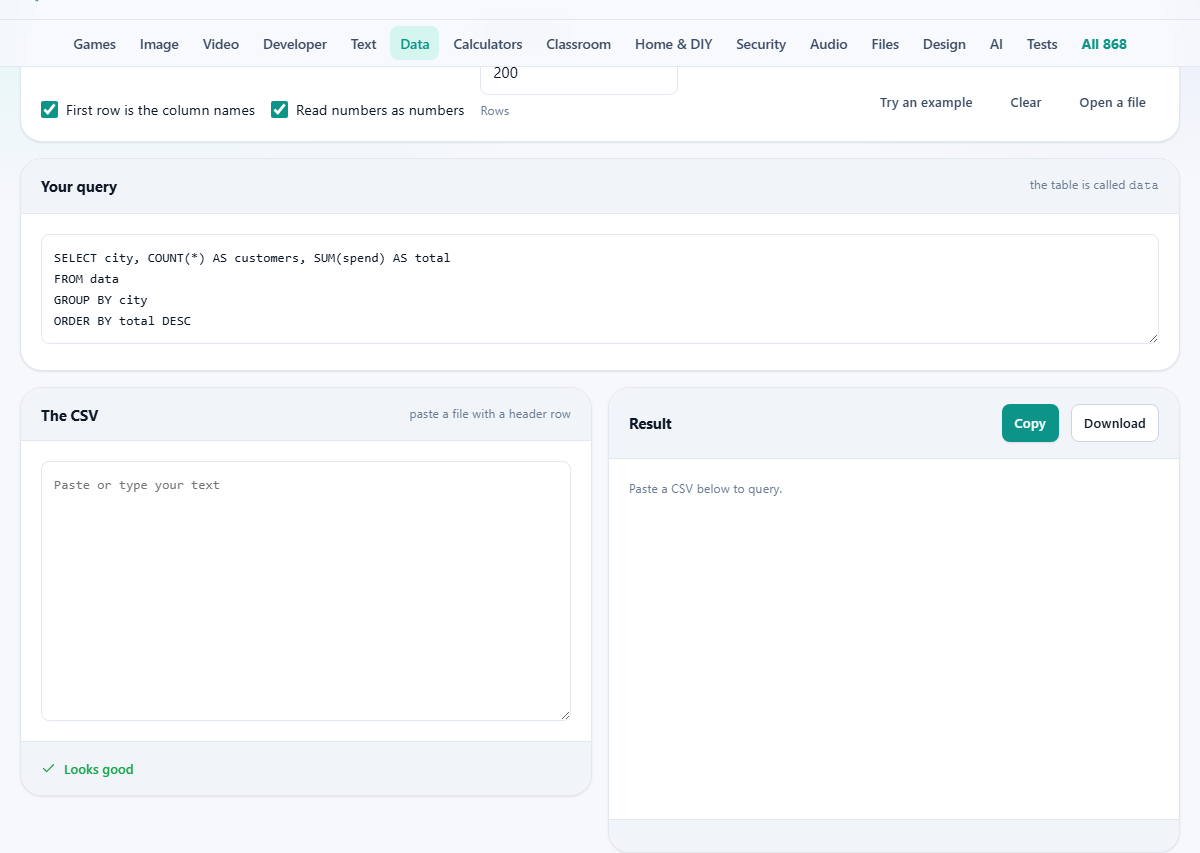The image size is (1200, 853).
Task: Switch to the Files category
Action: click(x=885, y=44)
